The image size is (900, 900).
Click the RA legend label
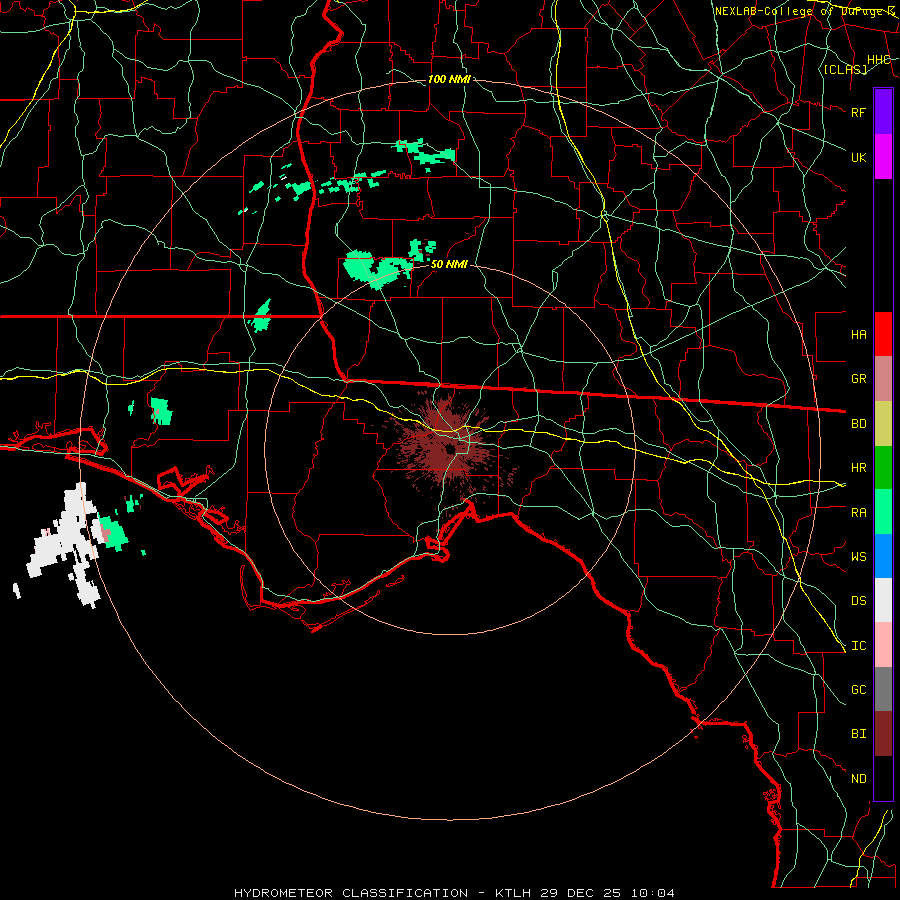click(858, 513)
